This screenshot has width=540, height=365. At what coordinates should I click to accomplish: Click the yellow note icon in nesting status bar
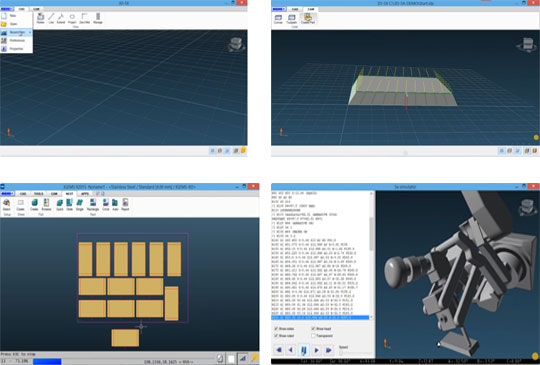pos(255,358)
